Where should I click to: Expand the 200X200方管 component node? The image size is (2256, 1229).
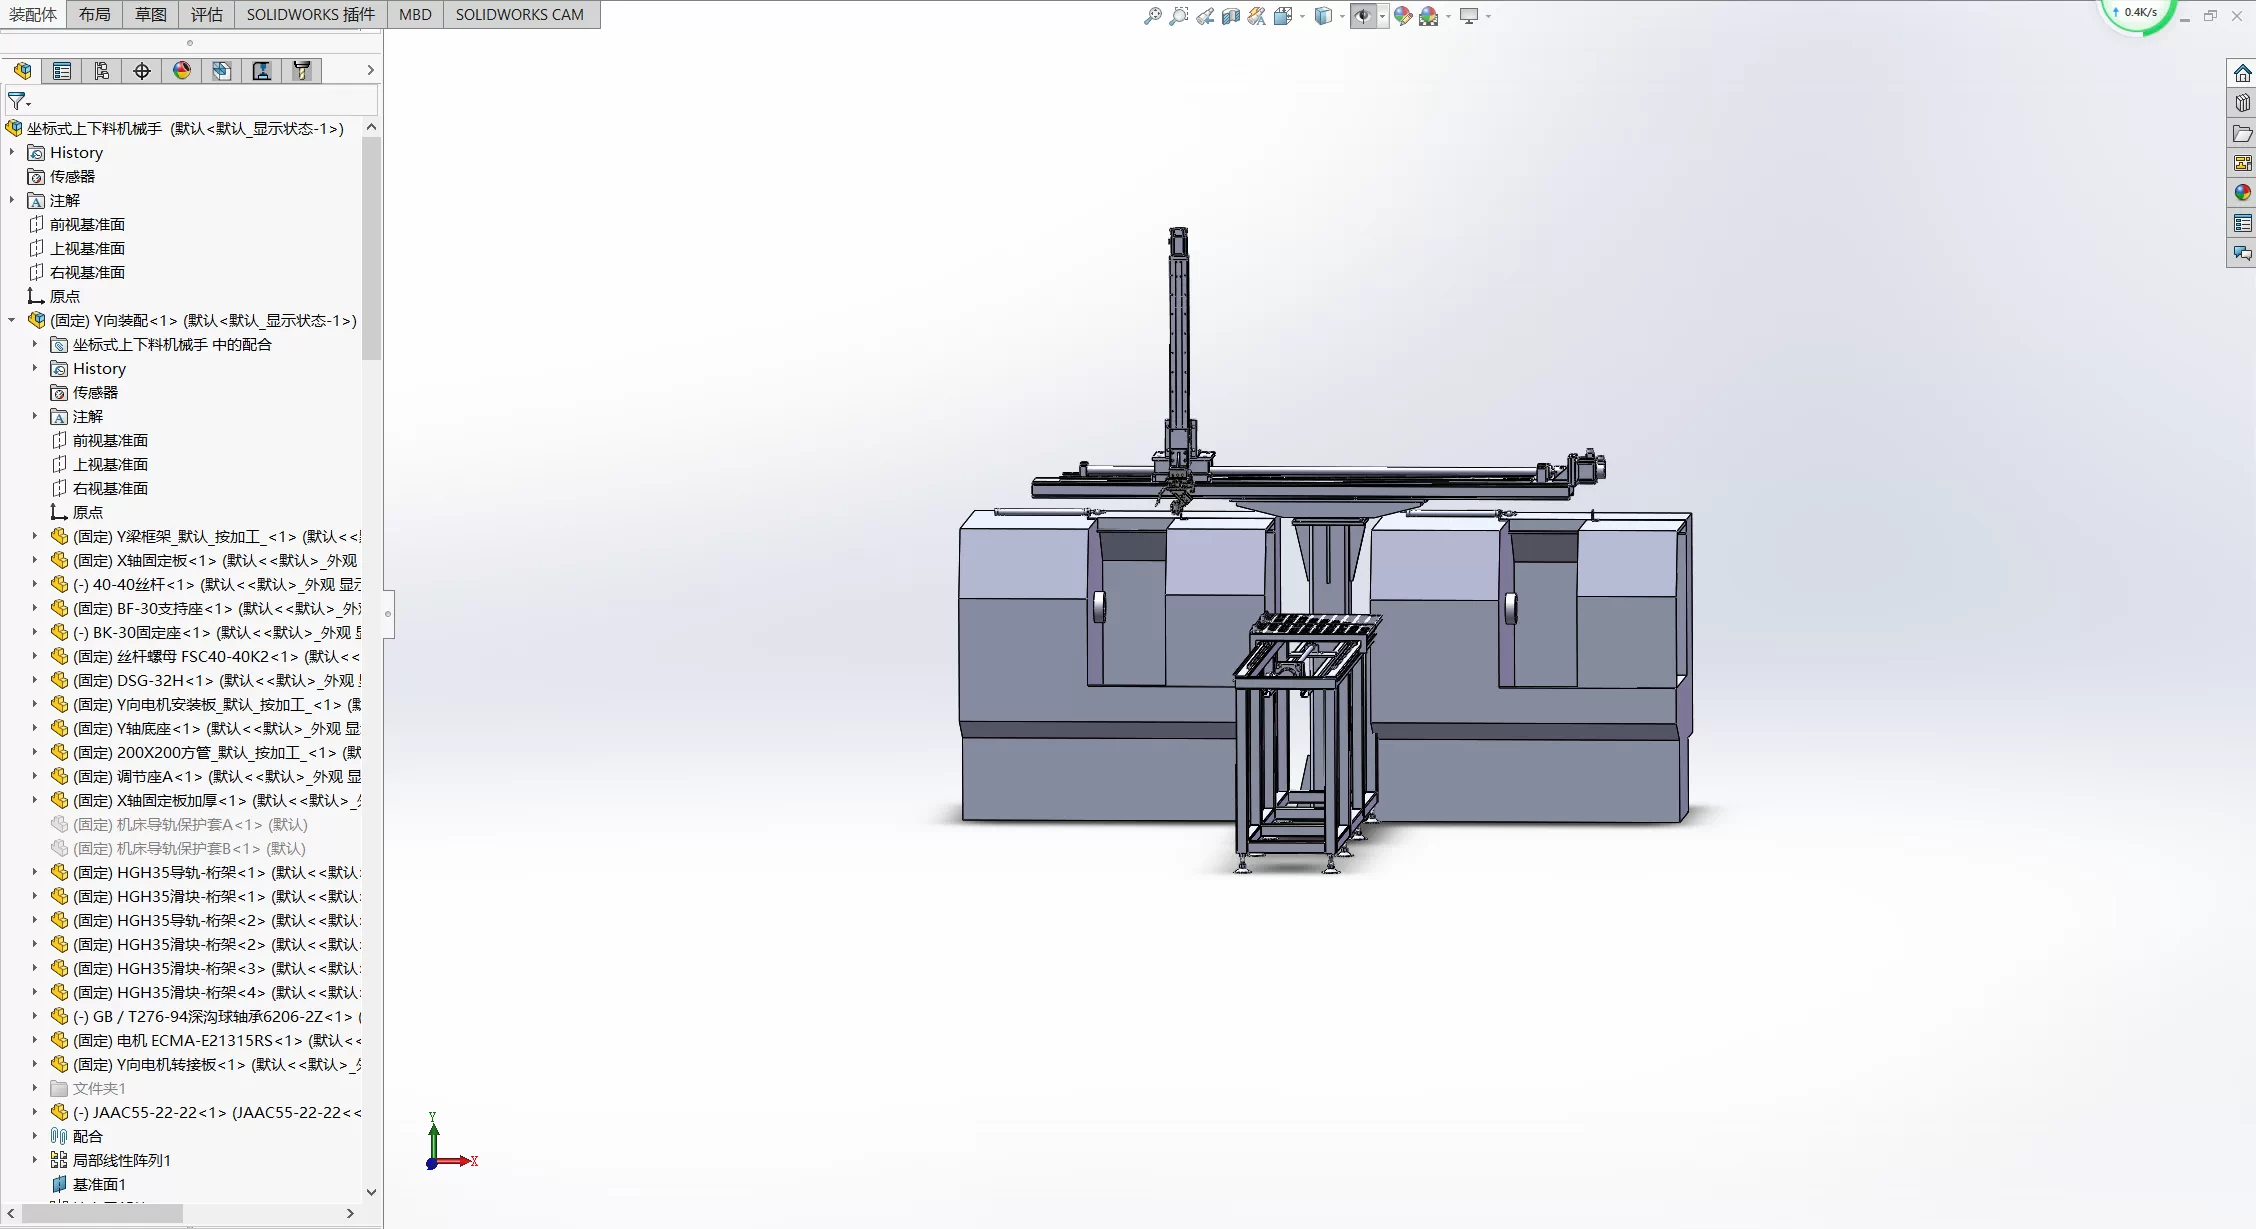(35, 752)
